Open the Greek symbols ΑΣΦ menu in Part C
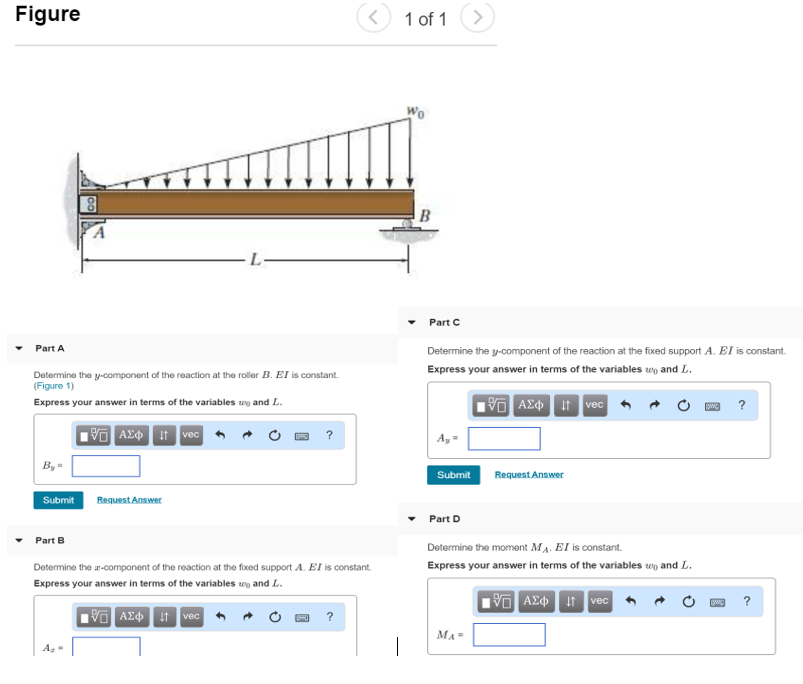Screen dimensions: 803x684 tap(531, 405)
